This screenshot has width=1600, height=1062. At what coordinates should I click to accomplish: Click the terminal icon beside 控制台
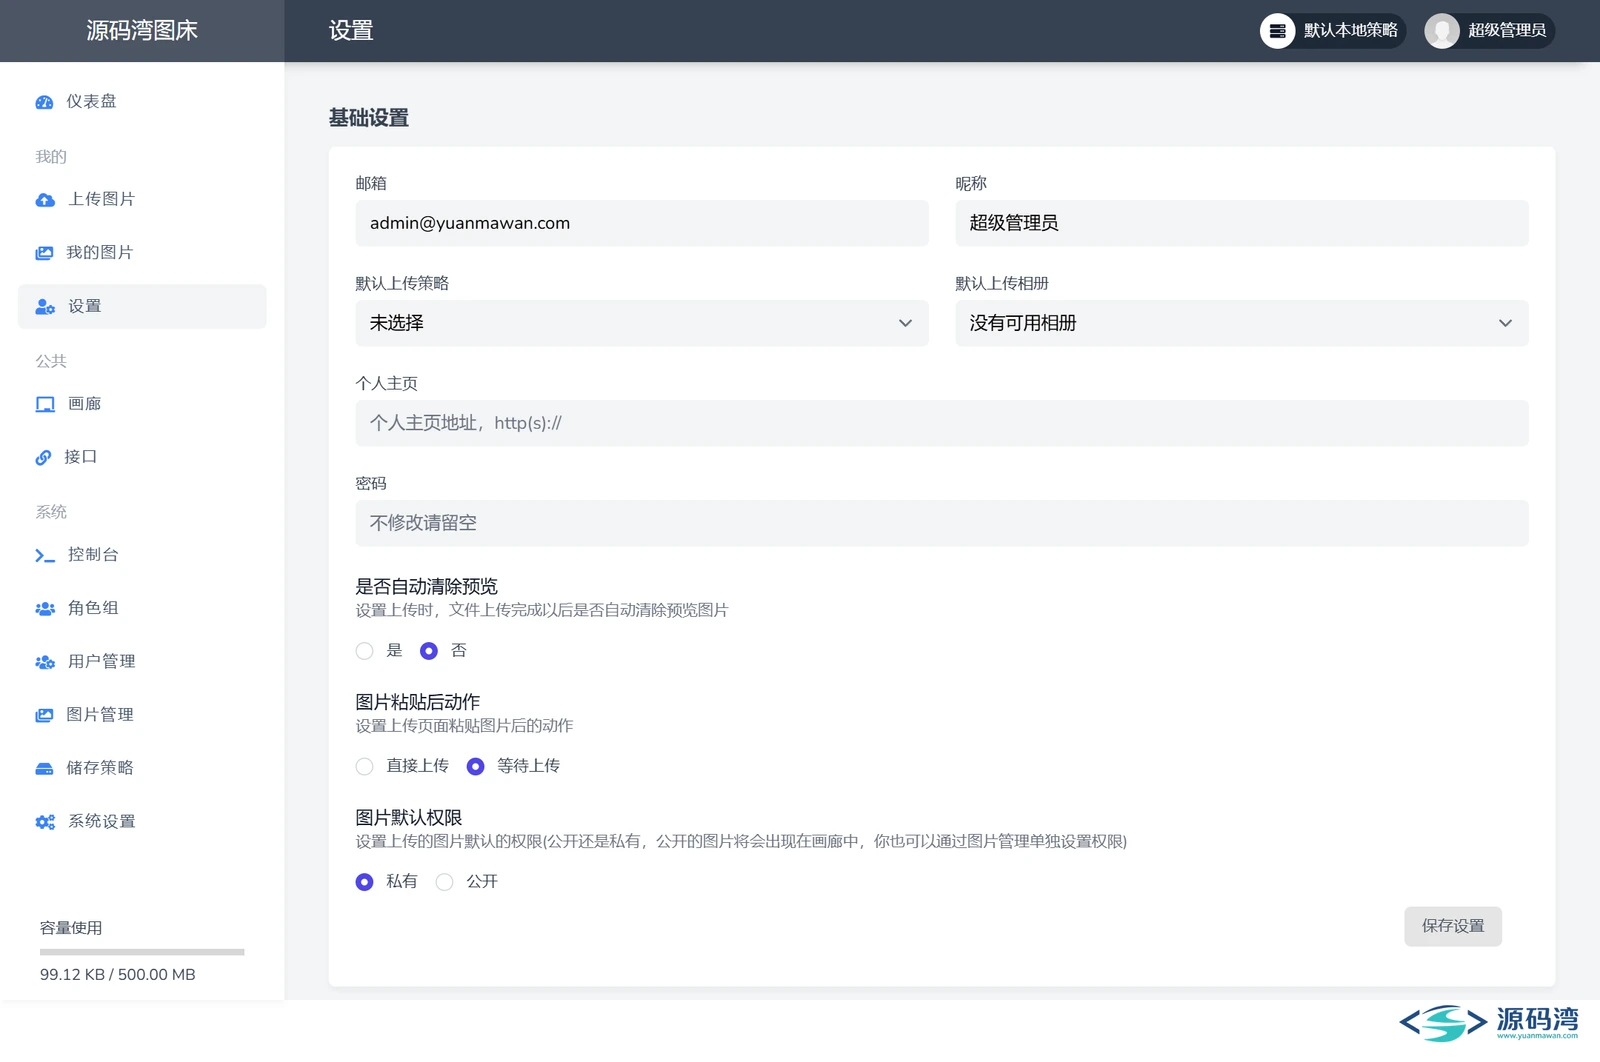45,555
